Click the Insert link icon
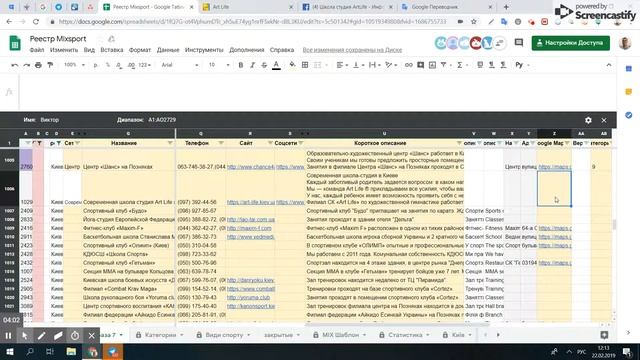The width and height of the screenshot is (640, 360). click(x=409, y=65)
